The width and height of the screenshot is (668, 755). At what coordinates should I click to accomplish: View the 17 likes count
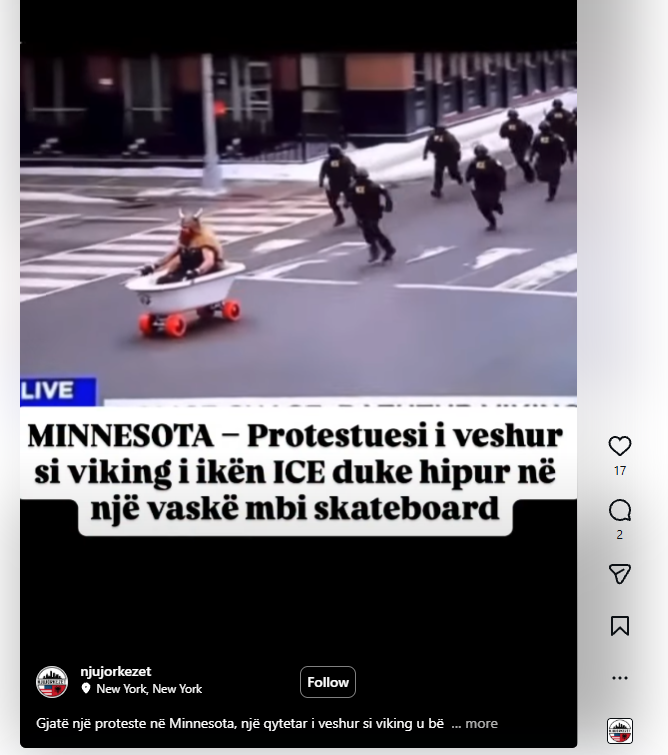pos(619,470)
